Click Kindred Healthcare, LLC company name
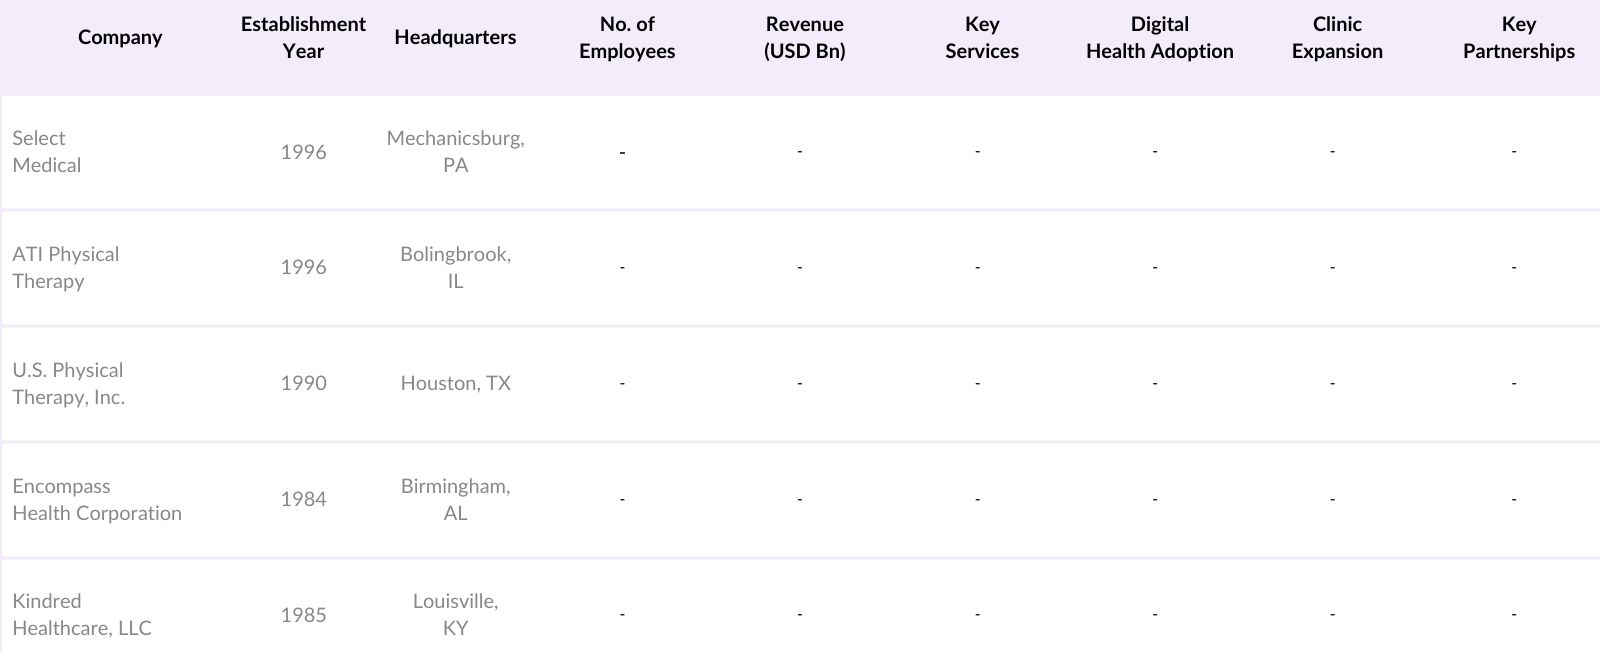1600x653 pixels. pyautogui.click(x=82, y=614)
